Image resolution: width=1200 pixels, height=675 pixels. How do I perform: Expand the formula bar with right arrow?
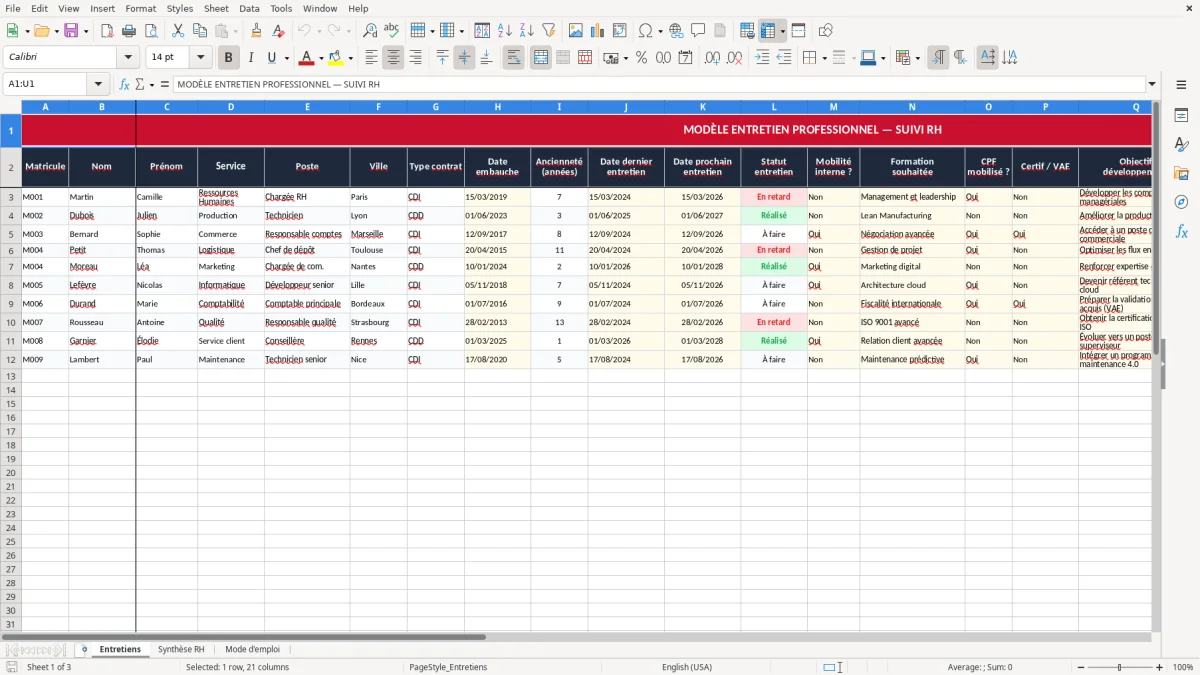[1152, 84]
